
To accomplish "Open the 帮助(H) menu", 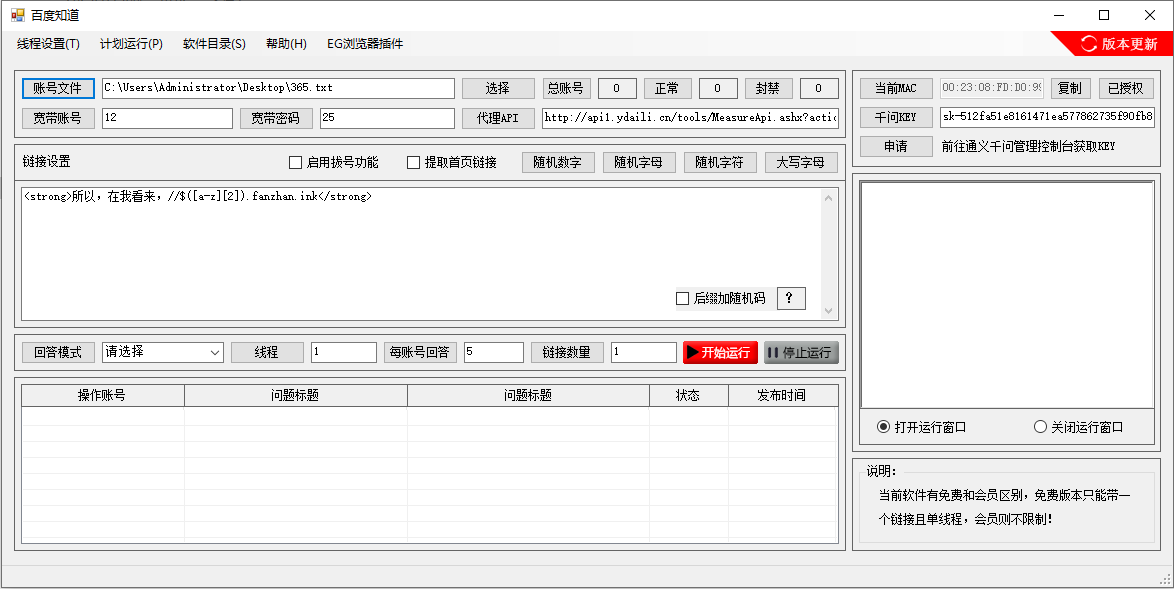I will [x=286, y=44].
